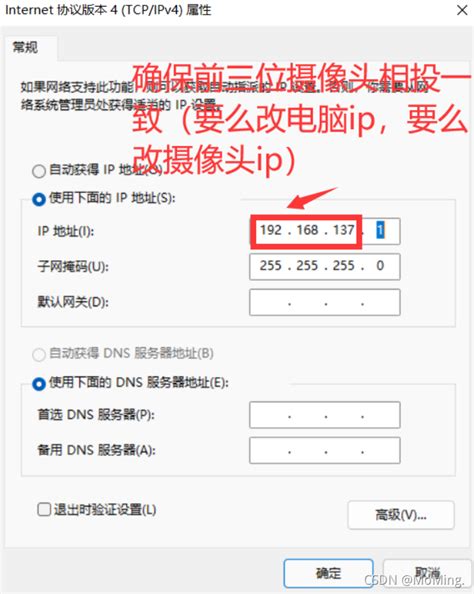Screen dimensions: 474x594
Task: Click the 确定 (OK) button
Action: (329, 573)
